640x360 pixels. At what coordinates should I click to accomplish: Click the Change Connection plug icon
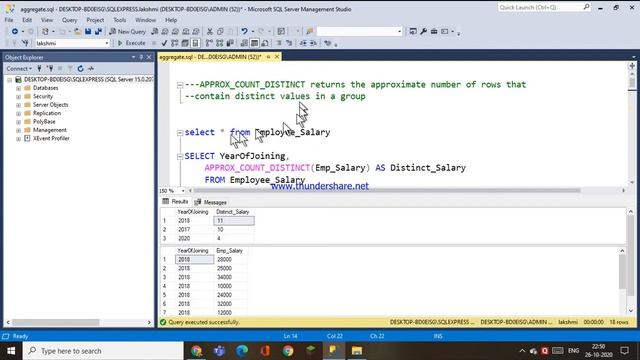click(25, 43)
